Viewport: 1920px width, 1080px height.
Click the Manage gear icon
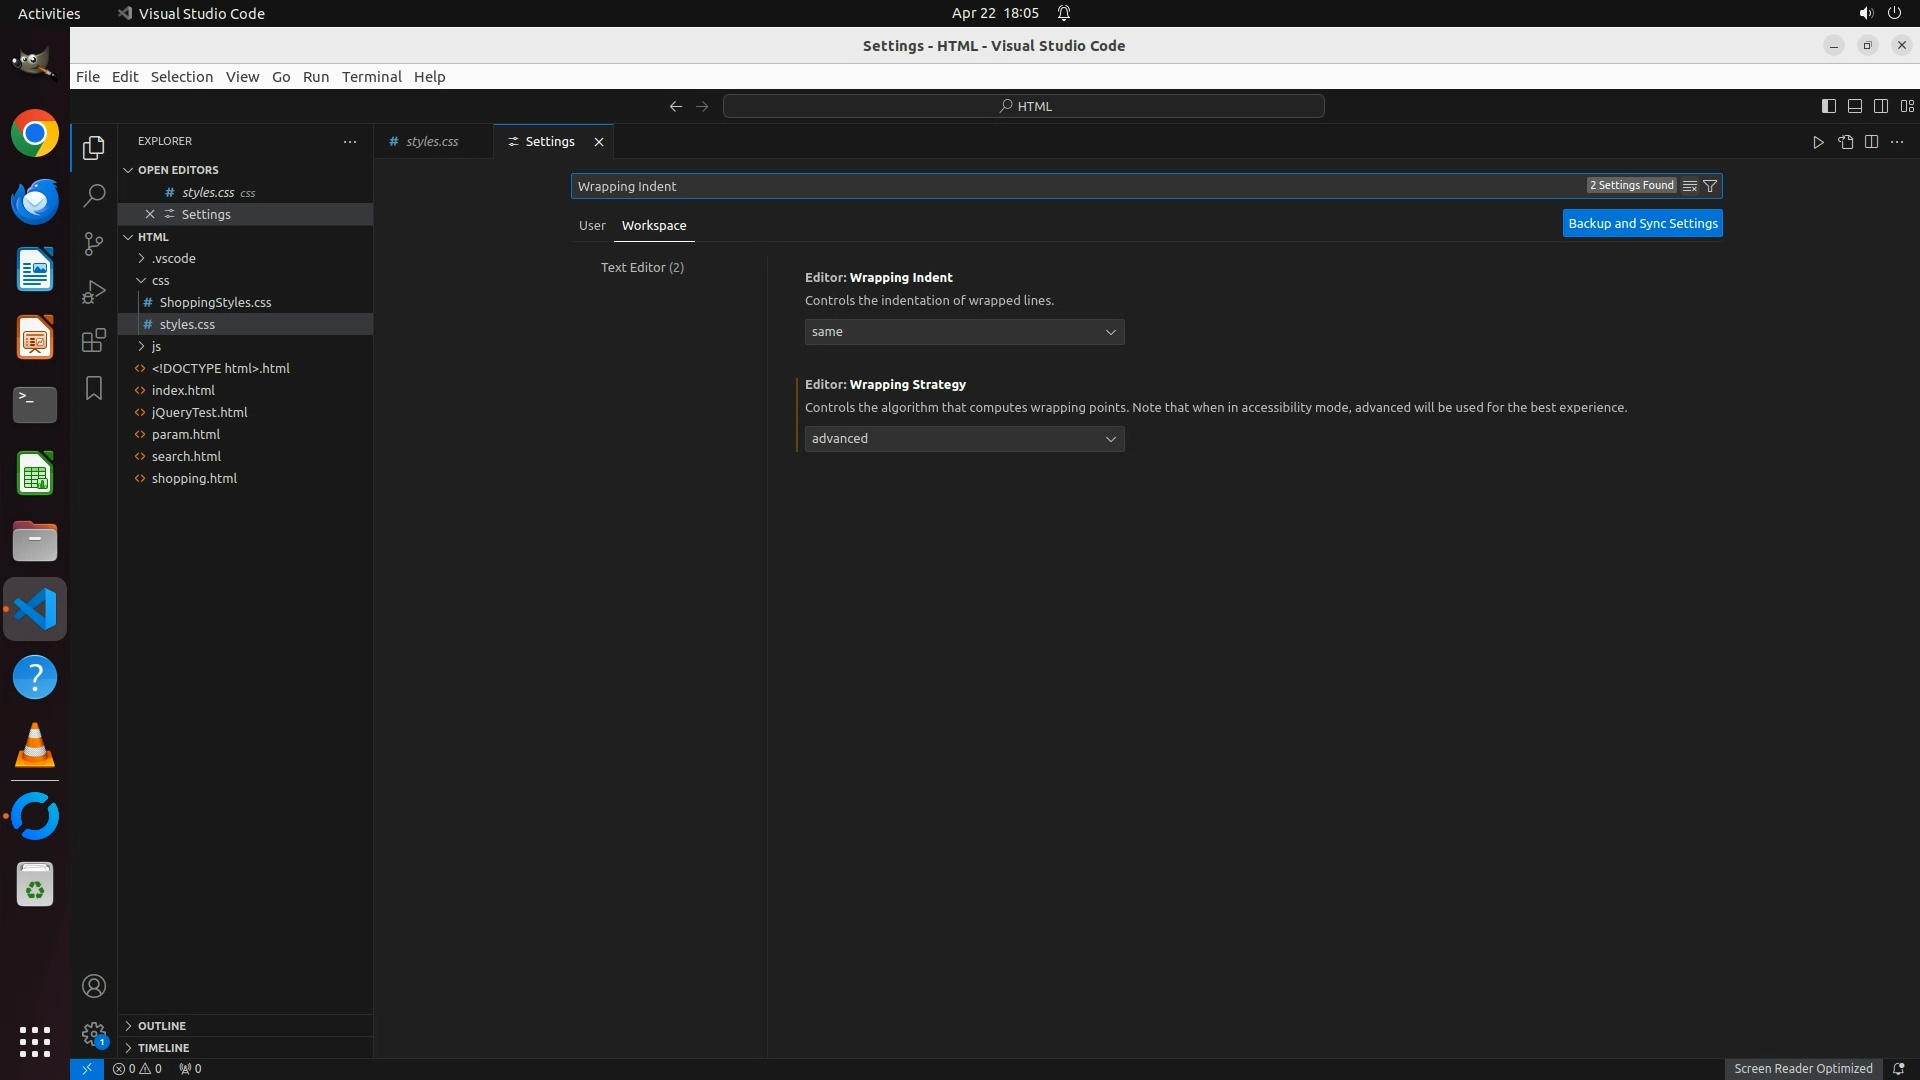pyautogui.click(x=94, y=1034)
